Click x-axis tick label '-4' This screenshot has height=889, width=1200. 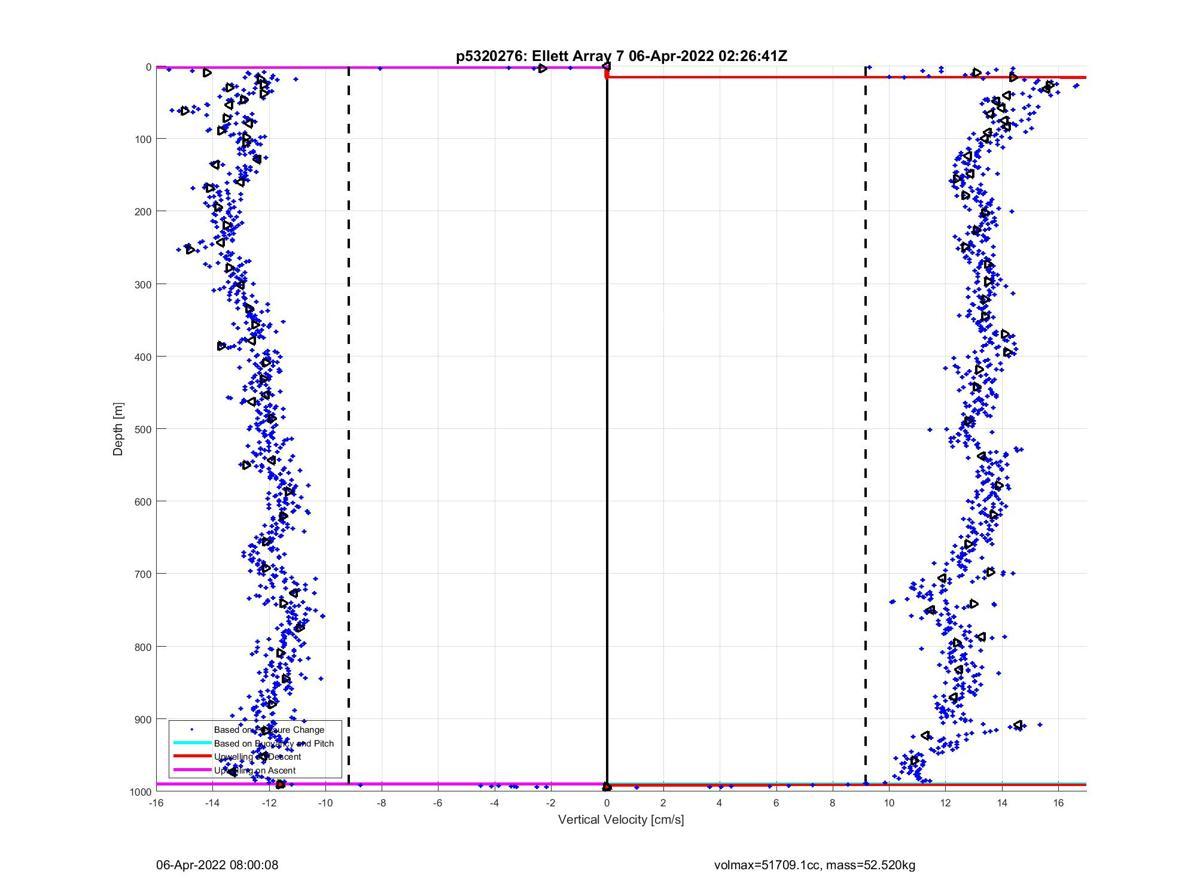tap(494, 803)
